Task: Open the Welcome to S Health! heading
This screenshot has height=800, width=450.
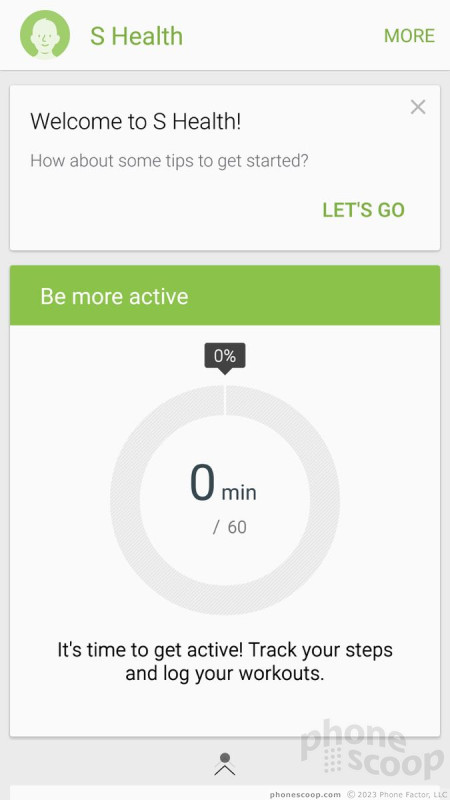Action: click(135, 122)
